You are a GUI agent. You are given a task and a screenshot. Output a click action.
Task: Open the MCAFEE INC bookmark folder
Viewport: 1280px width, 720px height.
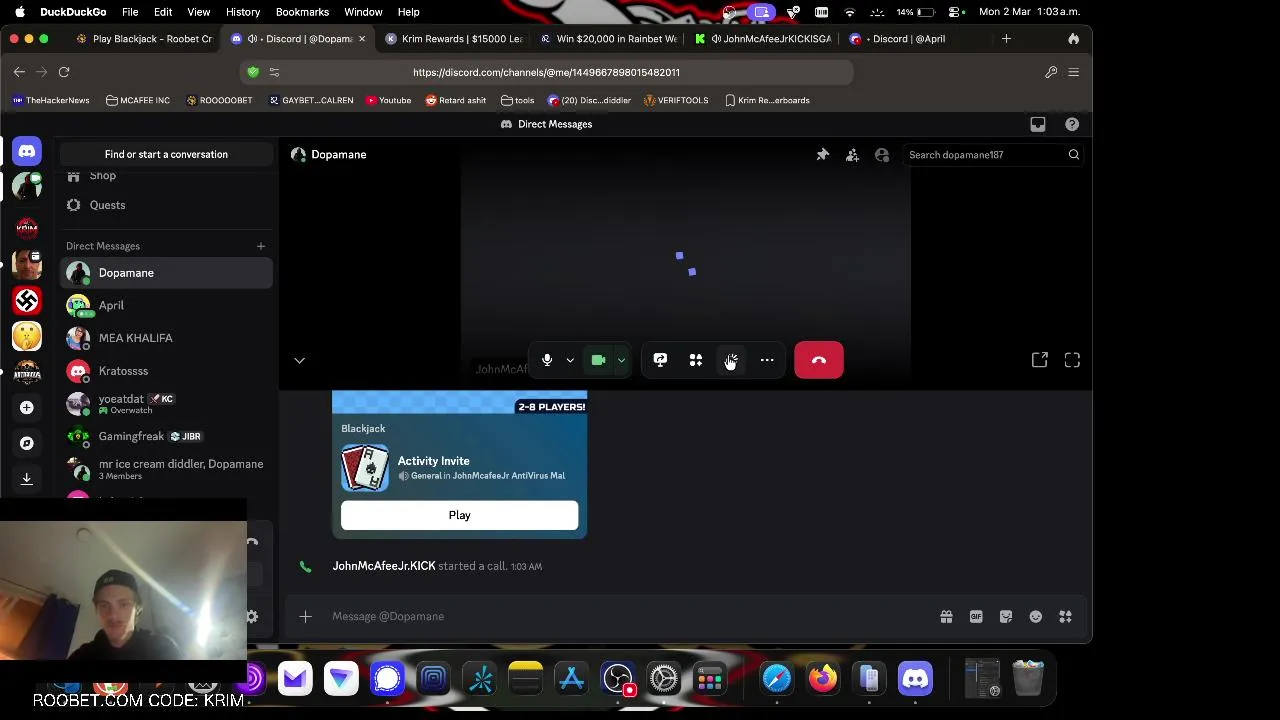138,100
